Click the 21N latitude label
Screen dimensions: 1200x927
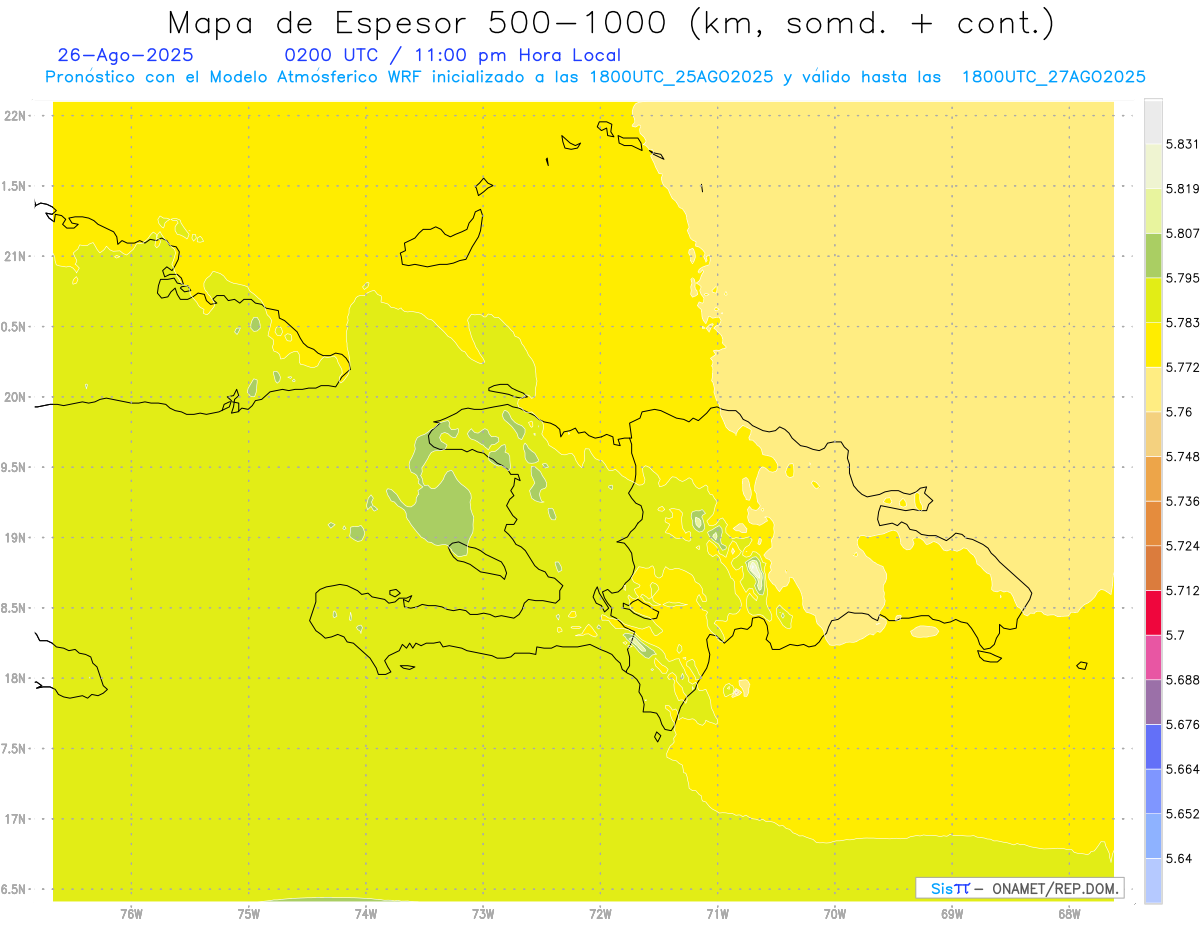click(16, 257)
